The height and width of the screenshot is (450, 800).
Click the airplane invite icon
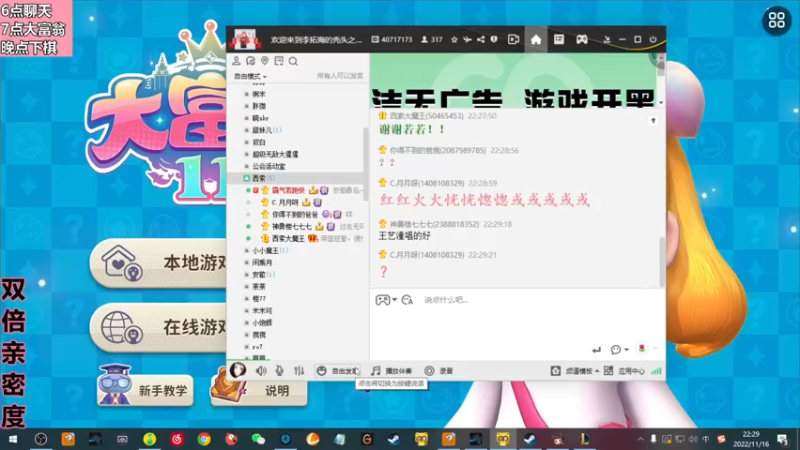[467, 39]
